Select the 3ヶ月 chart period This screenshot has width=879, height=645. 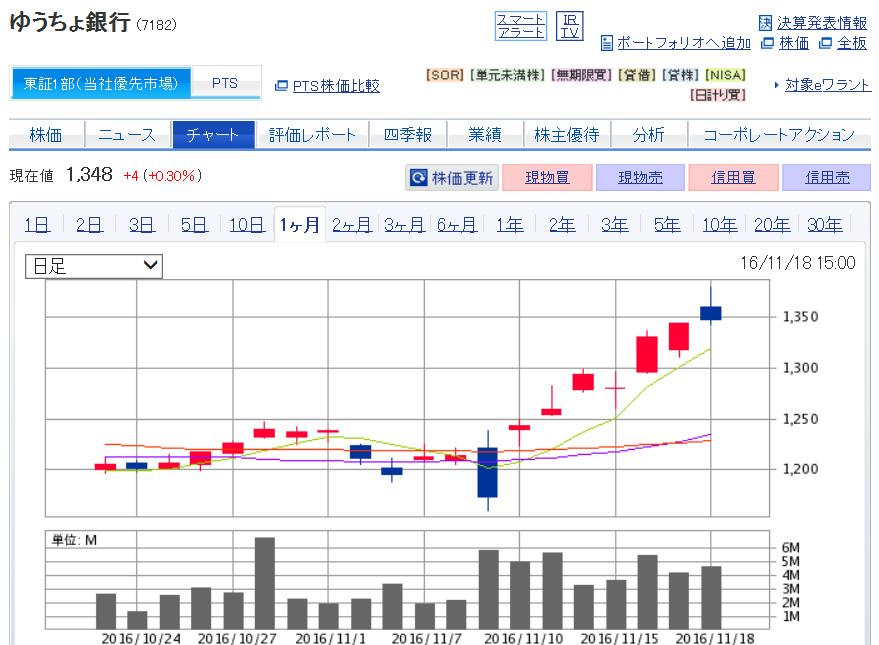click(404, 225)
